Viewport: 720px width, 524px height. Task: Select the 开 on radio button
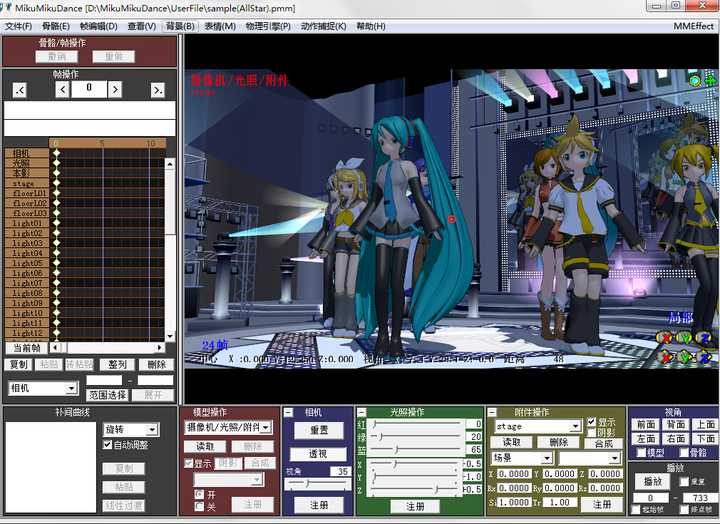(x=199, y=495)
